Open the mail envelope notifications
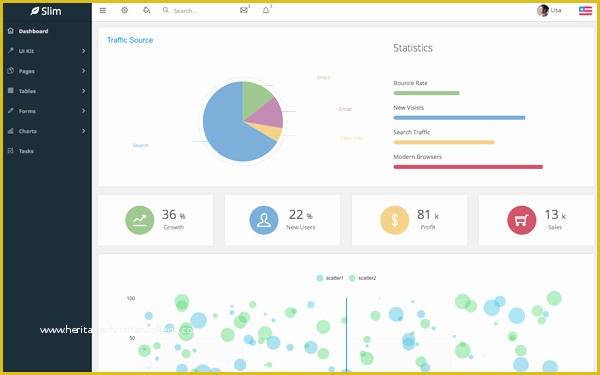 coord(244,10)
